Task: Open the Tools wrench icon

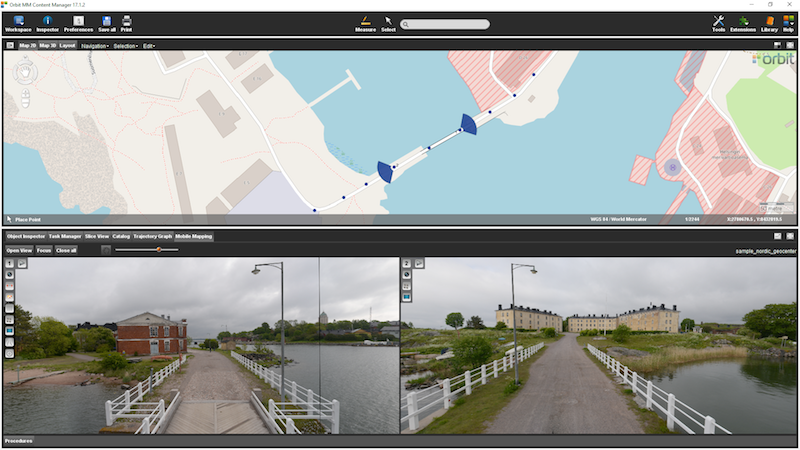Action: [x=718, y=21]
